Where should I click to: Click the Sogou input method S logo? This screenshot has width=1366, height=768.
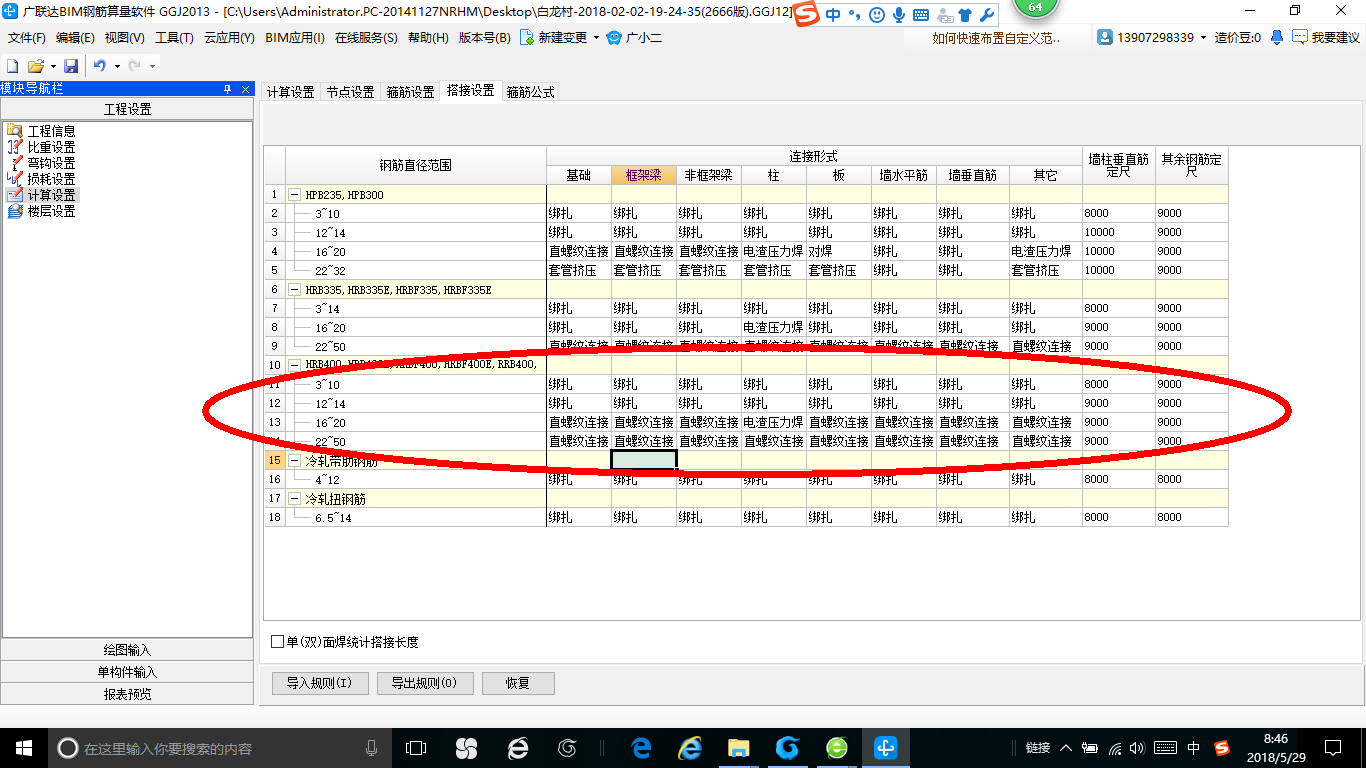point(808,15)
